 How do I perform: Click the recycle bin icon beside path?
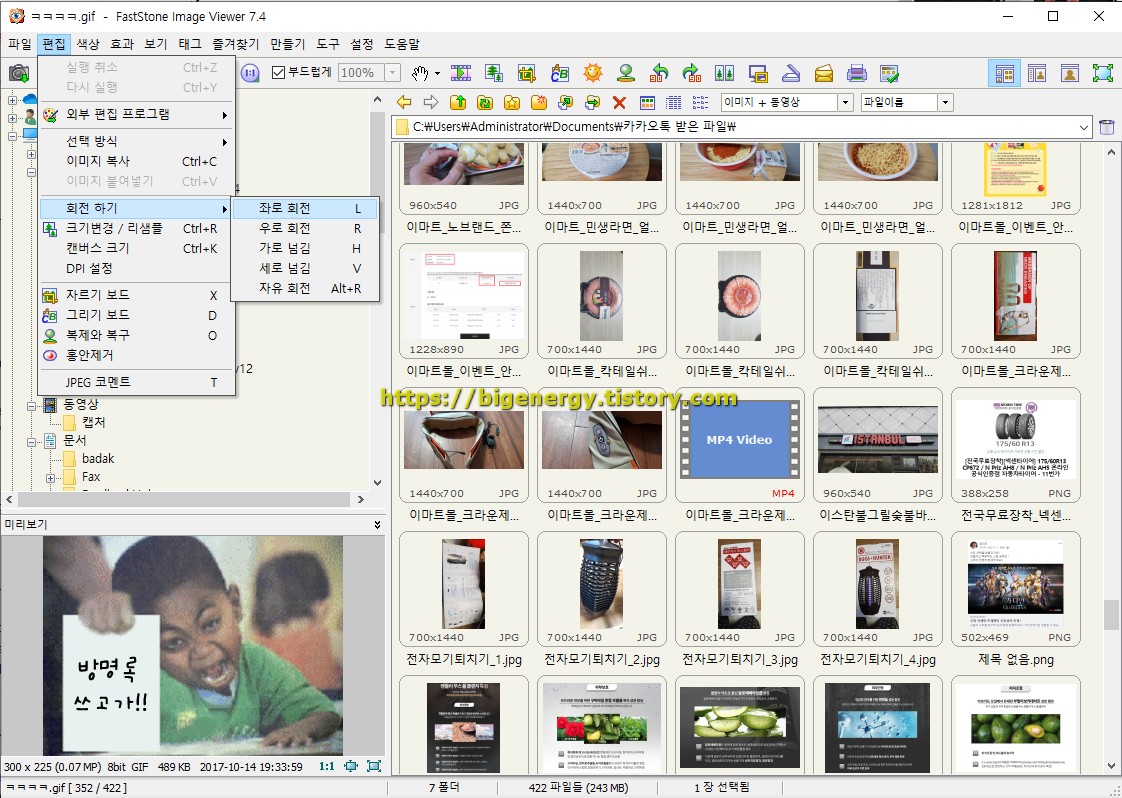[x=1106, y=127]
